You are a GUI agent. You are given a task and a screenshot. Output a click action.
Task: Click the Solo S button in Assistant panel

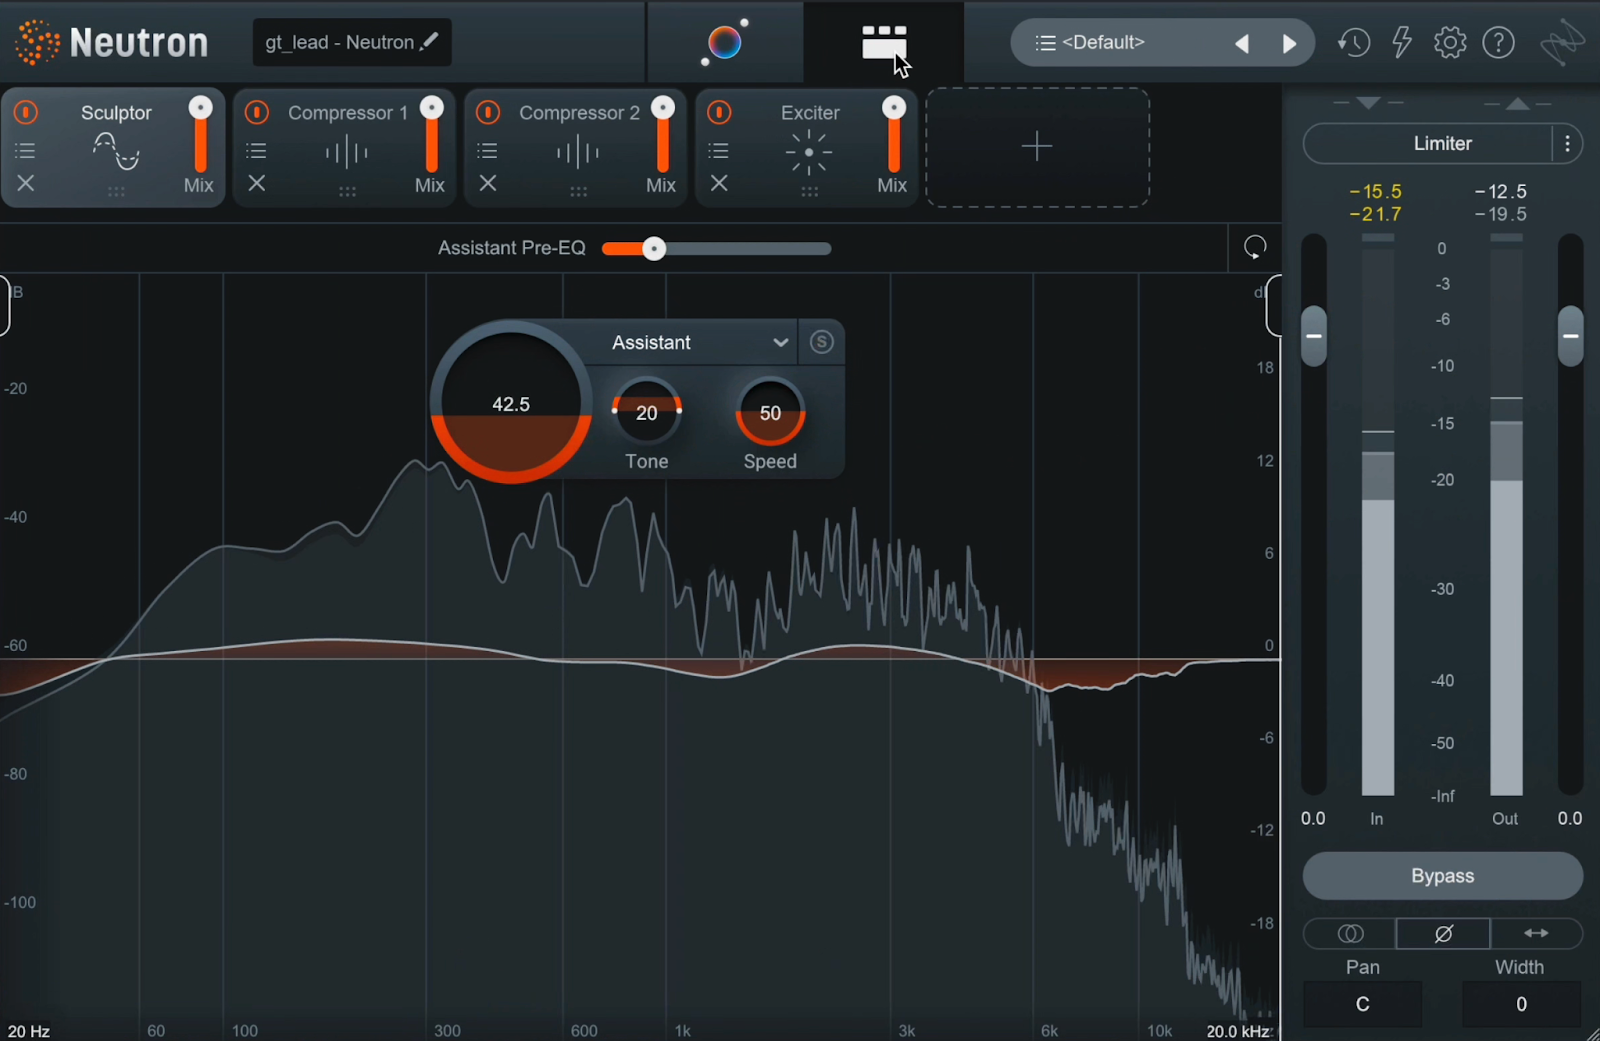coord(821,342)
